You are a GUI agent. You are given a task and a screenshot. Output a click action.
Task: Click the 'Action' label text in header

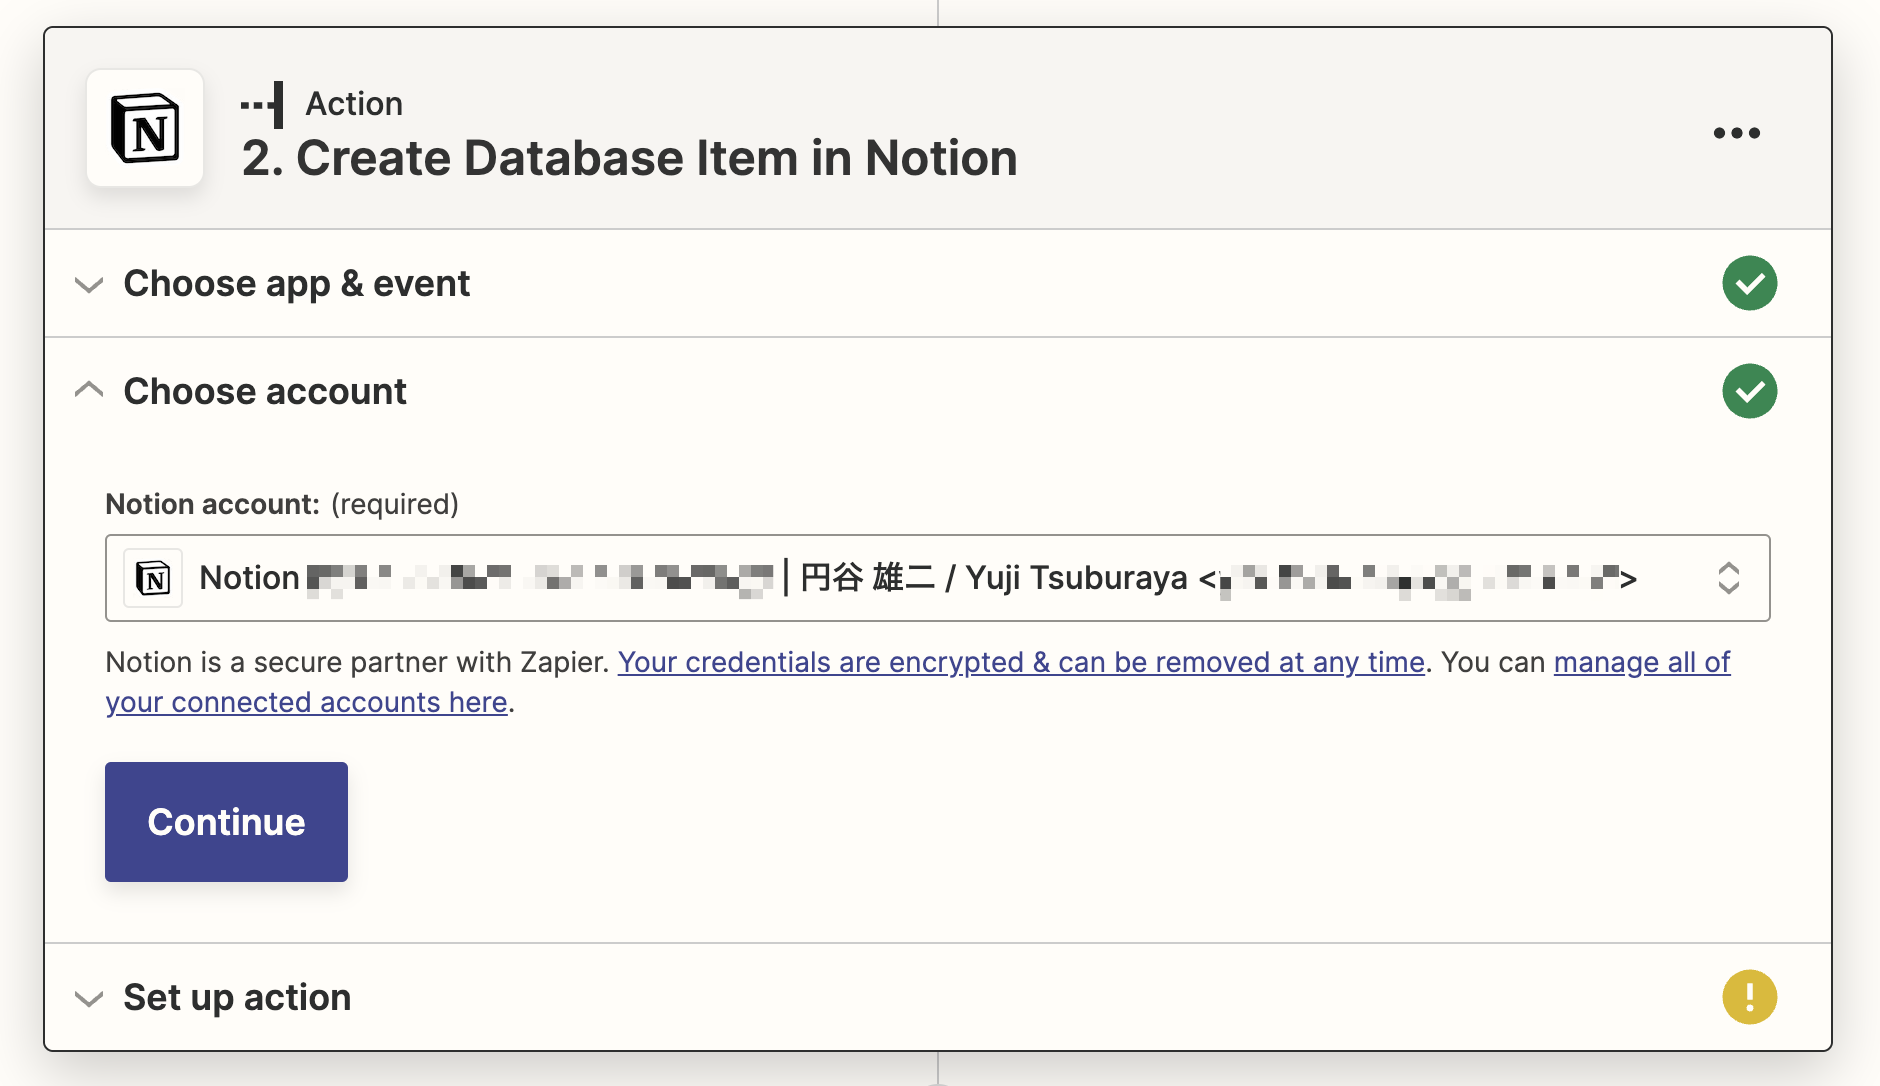tap(354, 104)
